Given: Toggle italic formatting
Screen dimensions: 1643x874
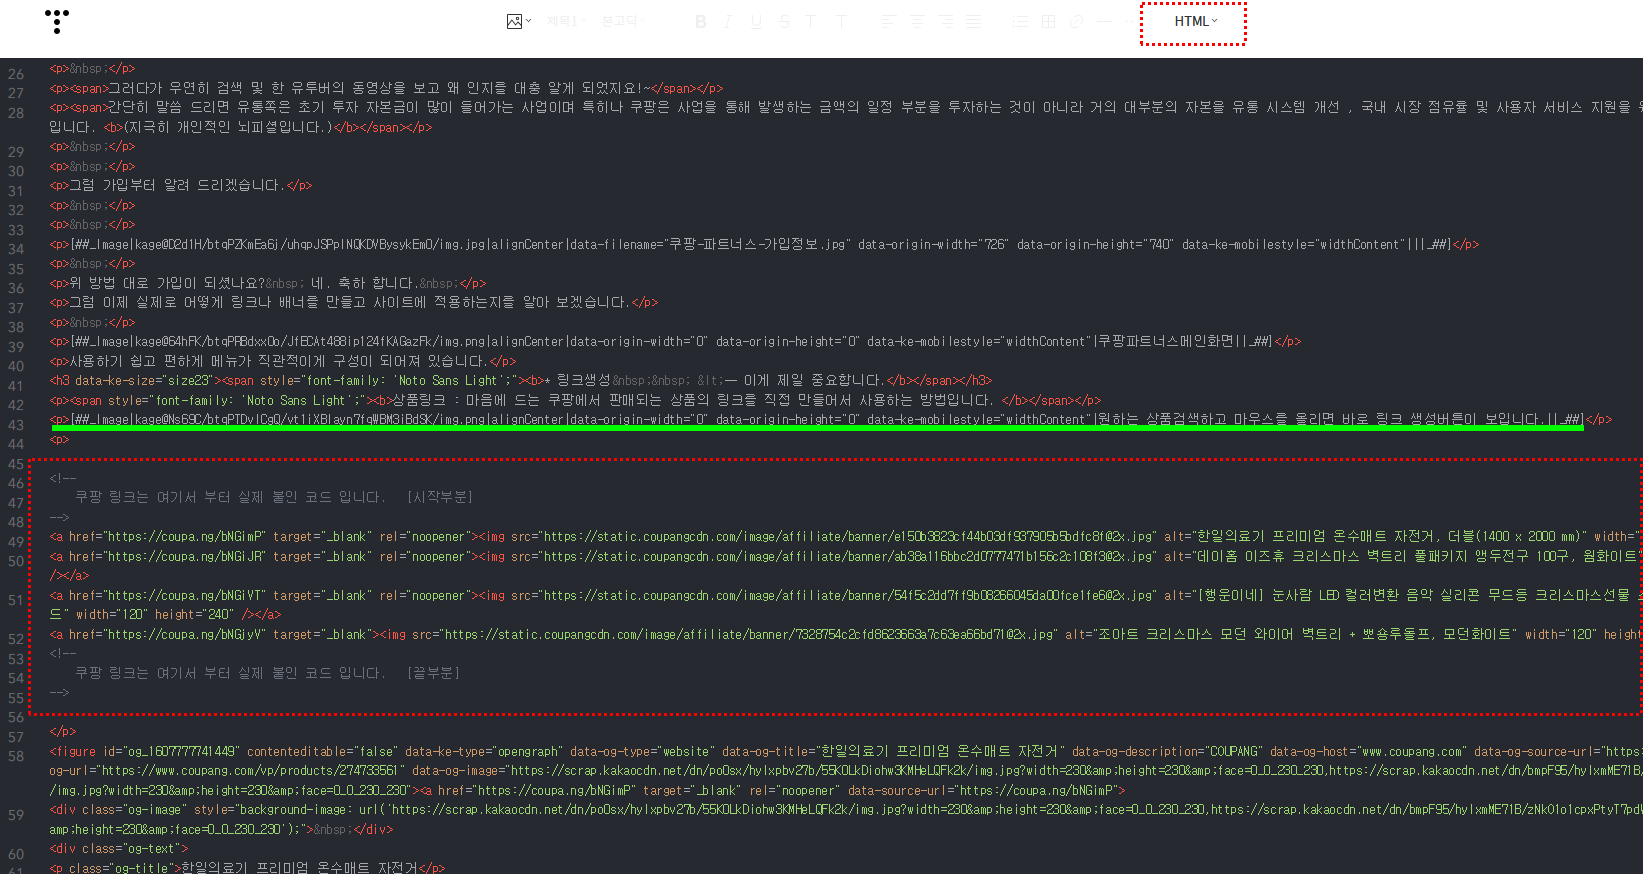Looking at the screenshot, I should [x=728, y=21].
